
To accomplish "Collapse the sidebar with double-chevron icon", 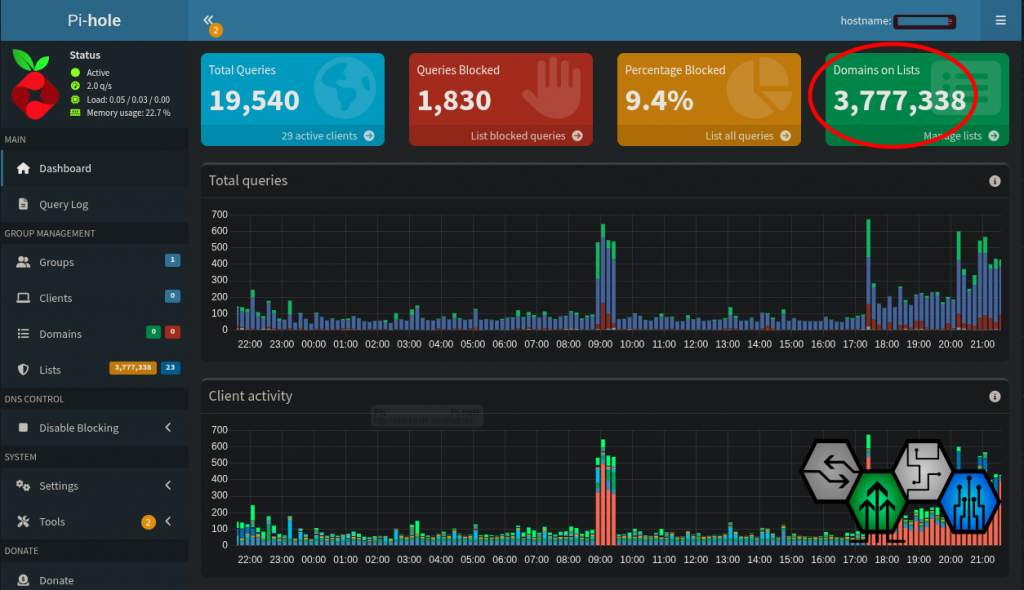I will (x=209, y=20).
